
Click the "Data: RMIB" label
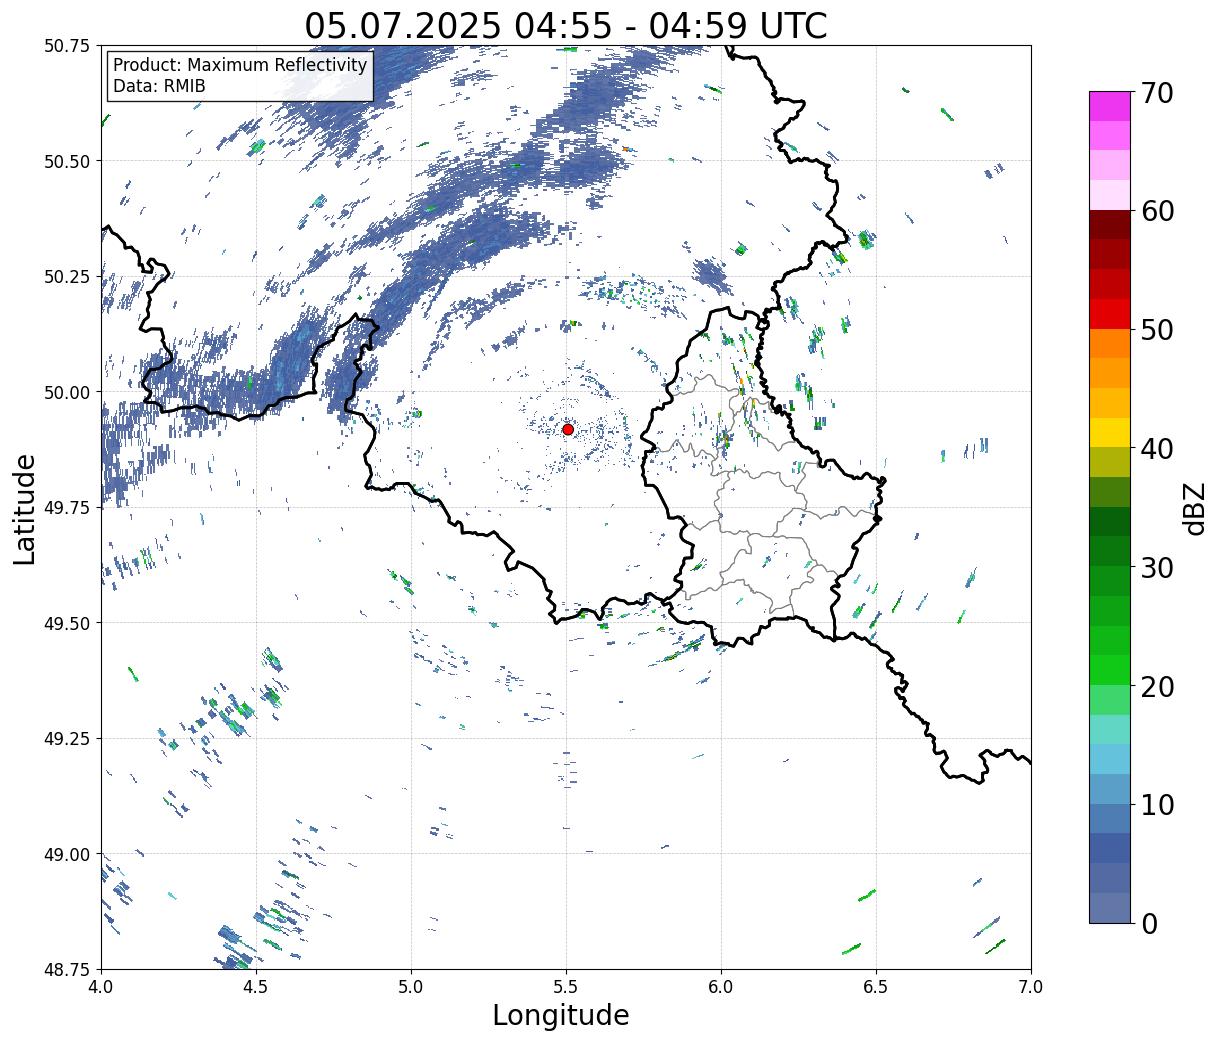(x=159, y=86)
